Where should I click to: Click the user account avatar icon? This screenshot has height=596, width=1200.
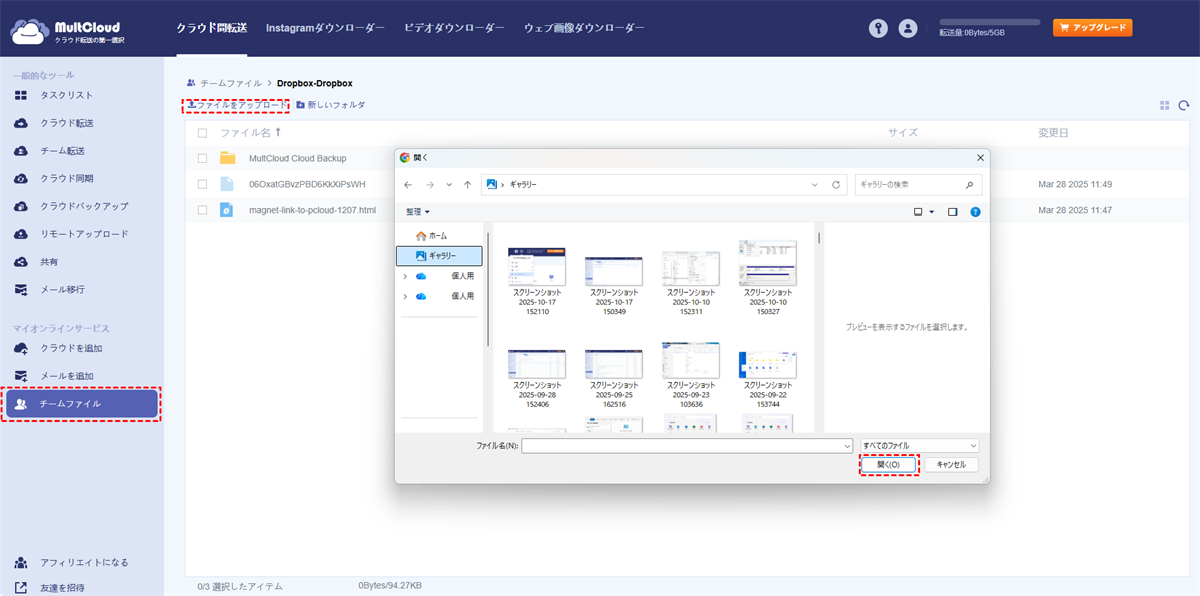click(908, 29)
